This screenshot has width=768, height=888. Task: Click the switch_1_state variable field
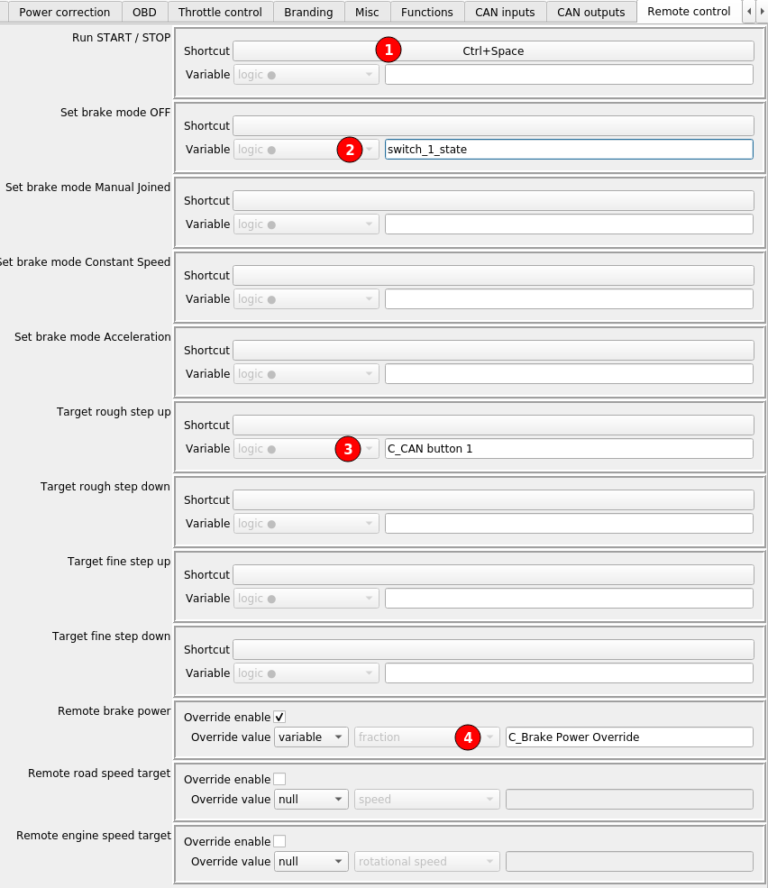point(568,149)
